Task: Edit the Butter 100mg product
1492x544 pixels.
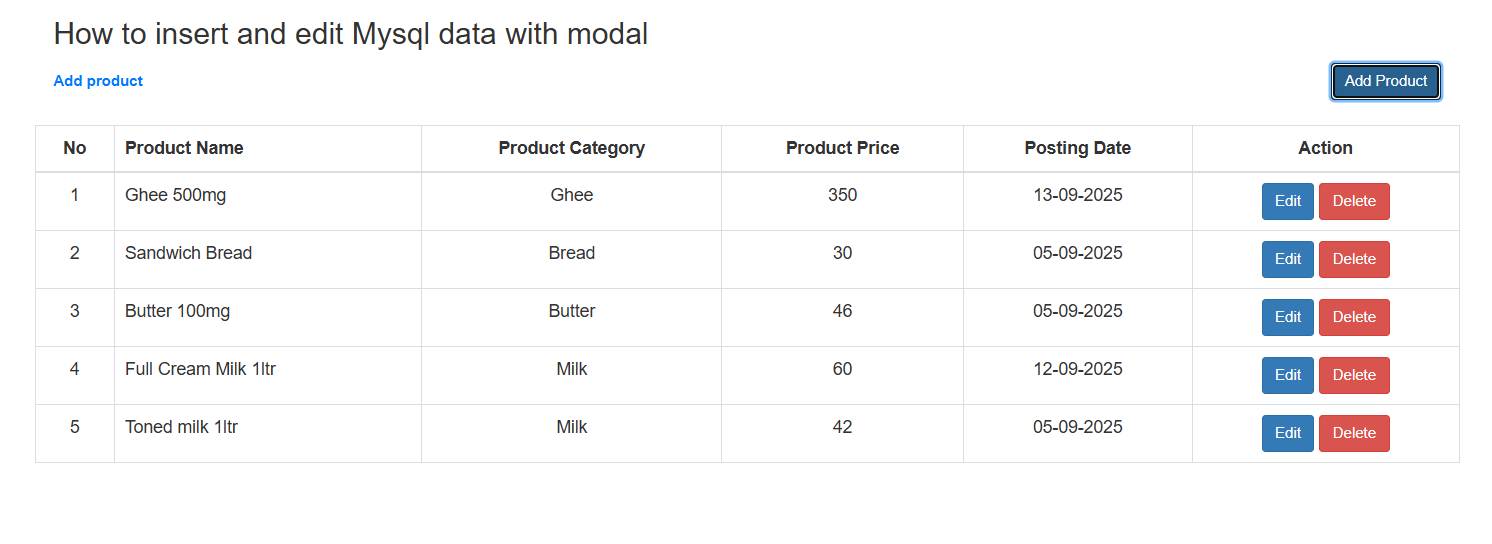Action: pyautogui.click(x=1287, y=317)
